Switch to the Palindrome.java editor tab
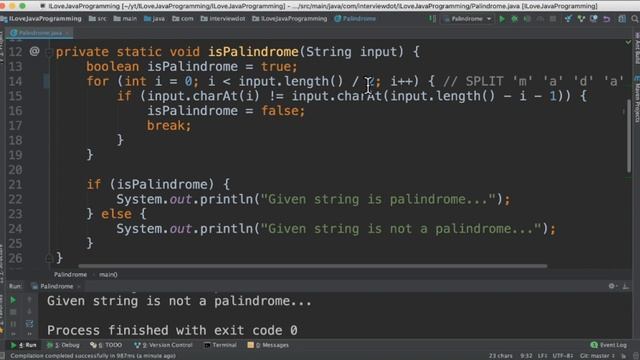The width and height of the screenshot is (640, 360). tap(40, 33)
